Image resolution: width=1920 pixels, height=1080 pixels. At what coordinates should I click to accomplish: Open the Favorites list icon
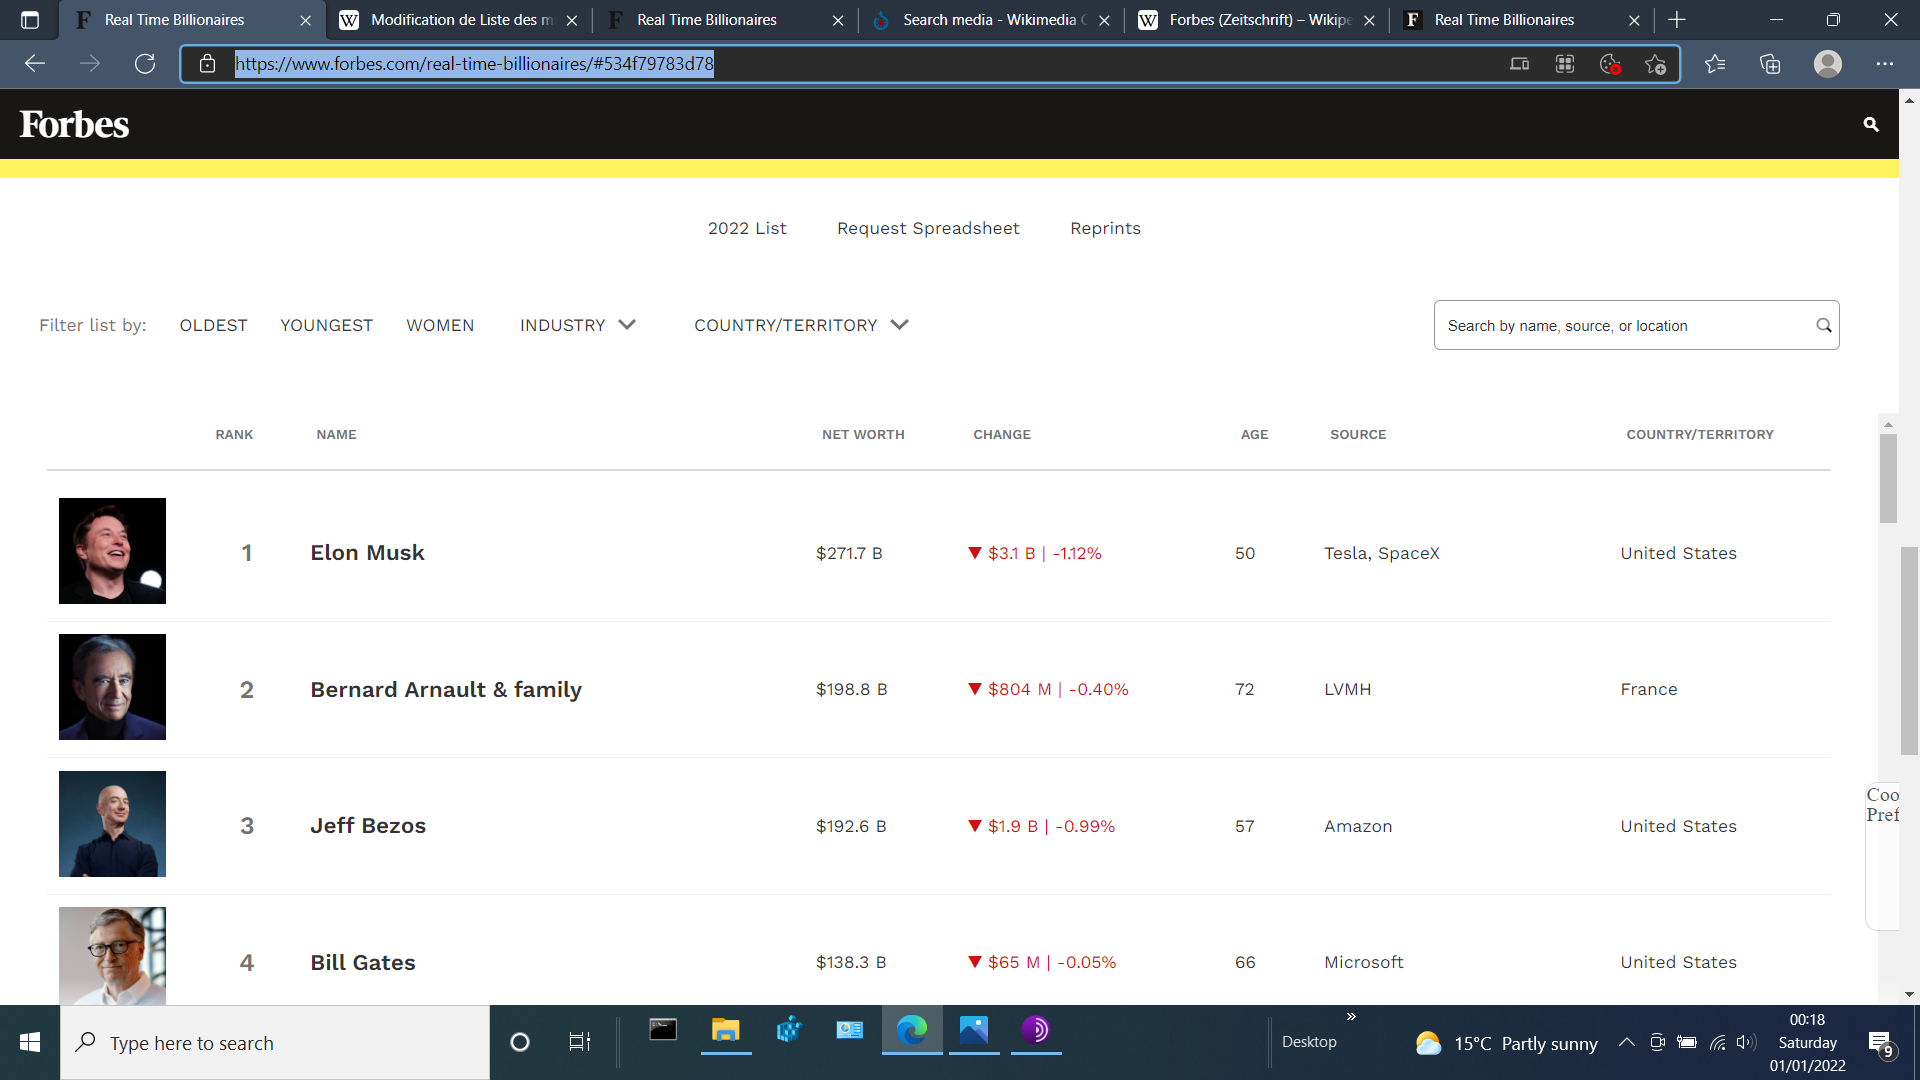[x=1715, y=64]
